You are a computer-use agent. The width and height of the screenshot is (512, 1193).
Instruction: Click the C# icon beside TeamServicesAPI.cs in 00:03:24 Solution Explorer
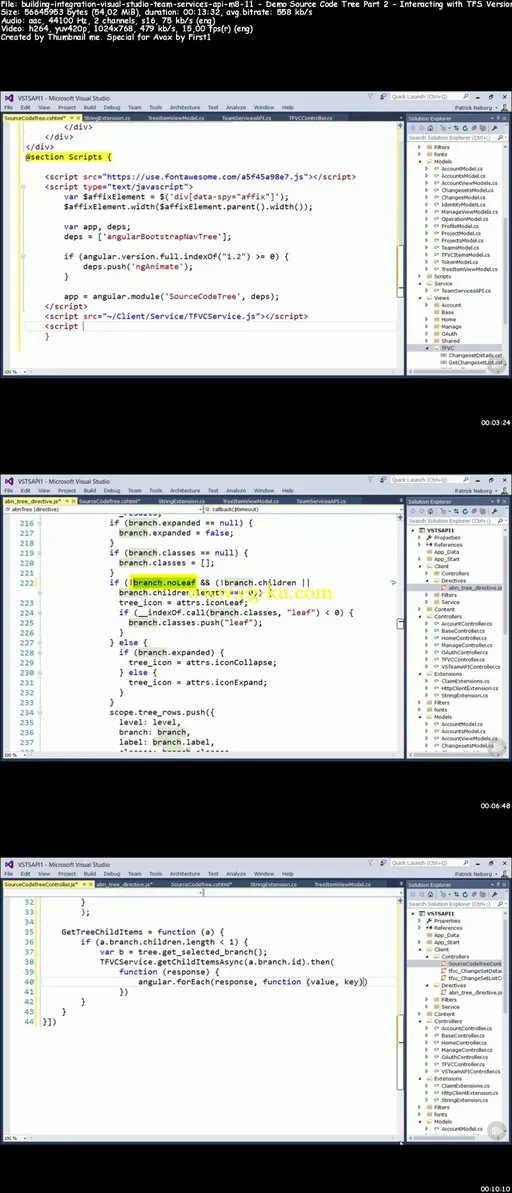click(436, 291)
